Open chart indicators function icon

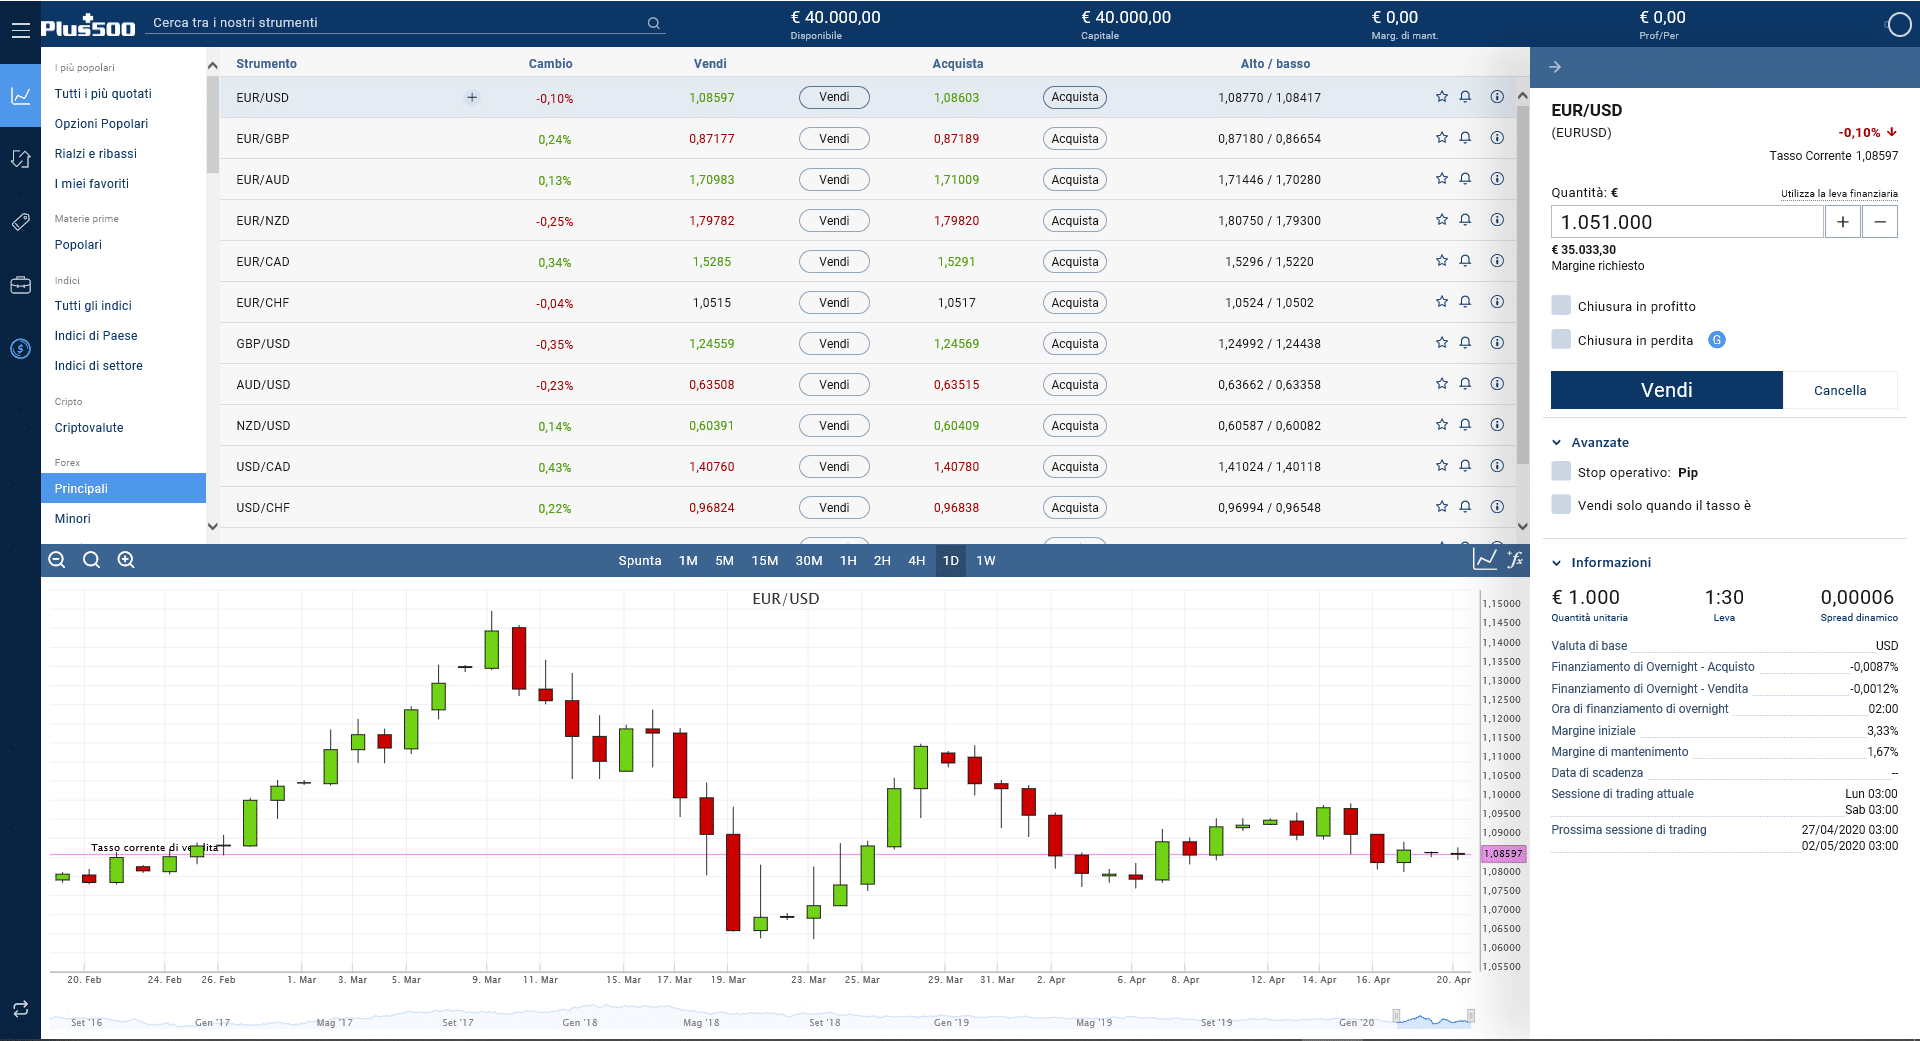(x=1516, y=560)
